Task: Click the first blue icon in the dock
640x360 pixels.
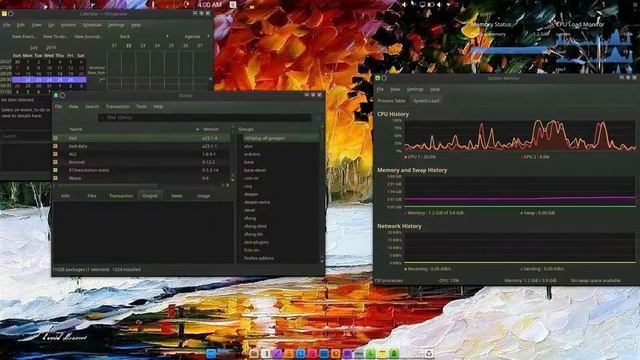Action: point(211,353)
